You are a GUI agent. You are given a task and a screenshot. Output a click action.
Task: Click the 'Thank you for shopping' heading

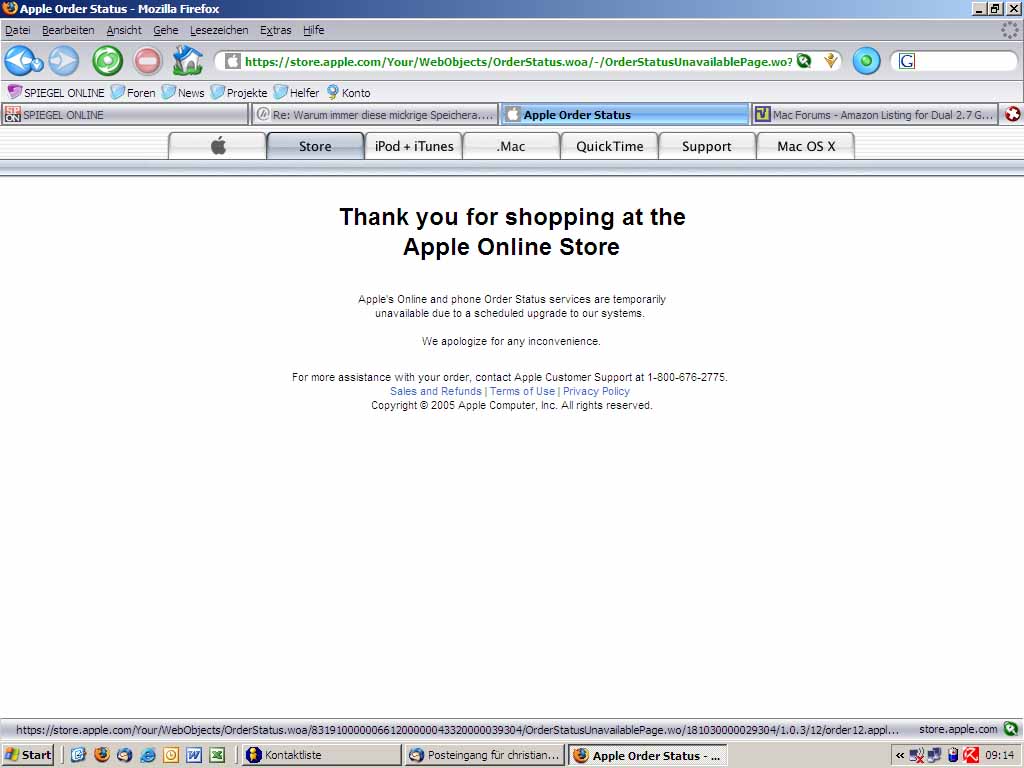(x=512, y=232)
